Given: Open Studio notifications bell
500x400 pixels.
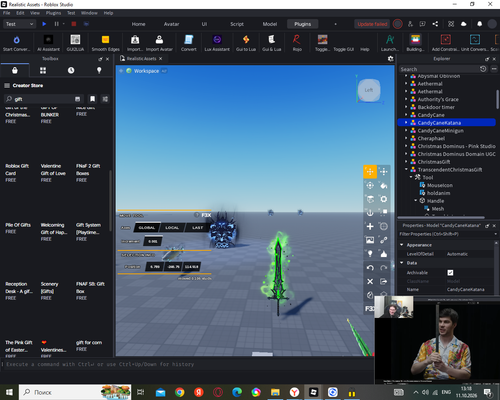Looking at the screenshot, I should pos(479,24).
